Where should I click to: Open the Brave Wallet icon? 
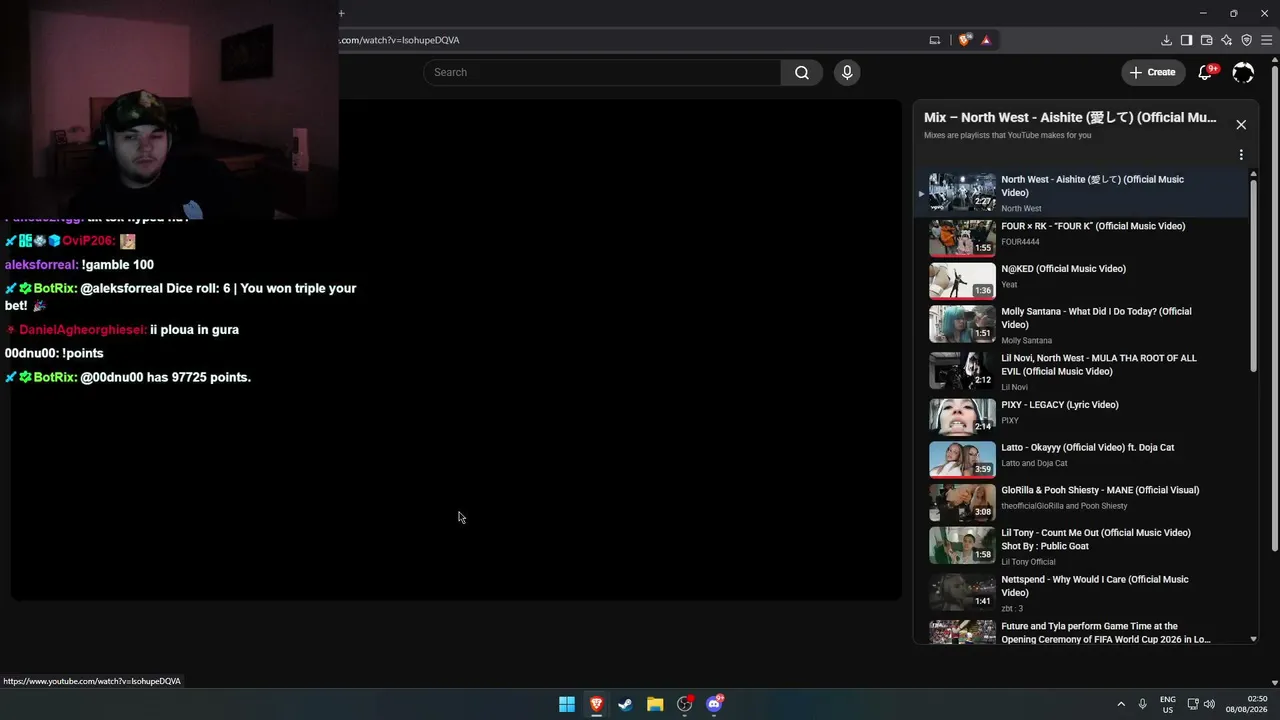(x=1206, y=40)
